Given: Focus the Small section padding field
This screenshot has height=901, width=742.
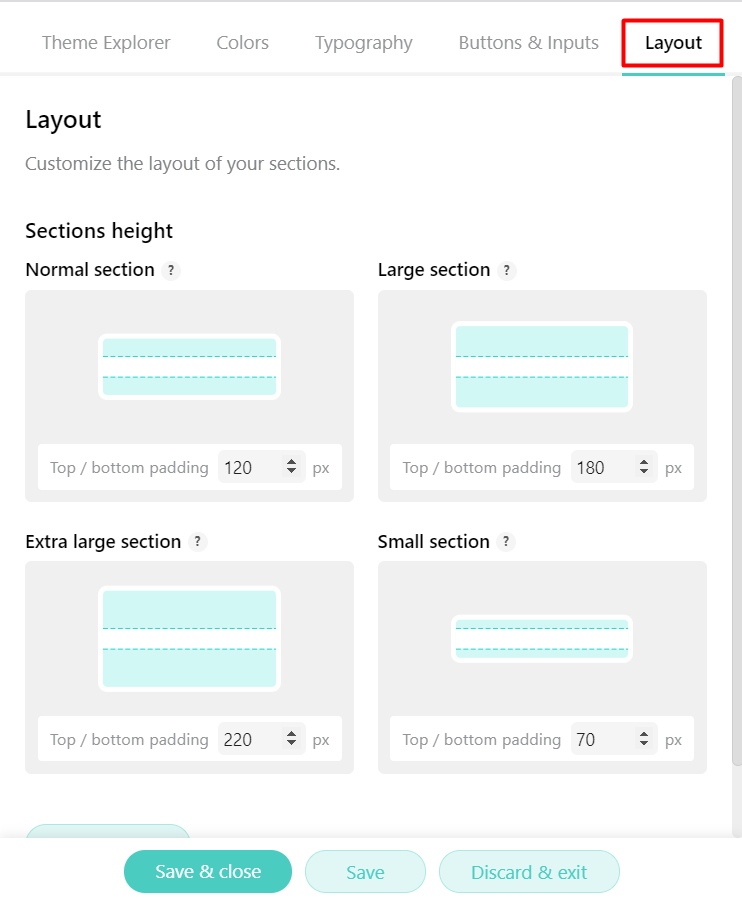Looking at the screenshot, I should (x=600, y=740).
